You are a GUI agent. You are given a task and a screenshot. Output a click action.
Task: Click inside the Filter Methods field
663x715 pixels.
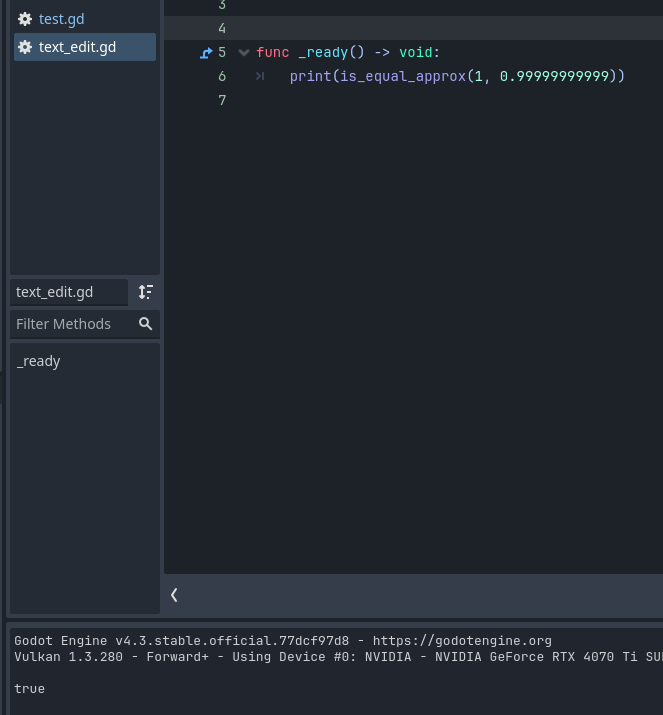[x=70, y=324]
